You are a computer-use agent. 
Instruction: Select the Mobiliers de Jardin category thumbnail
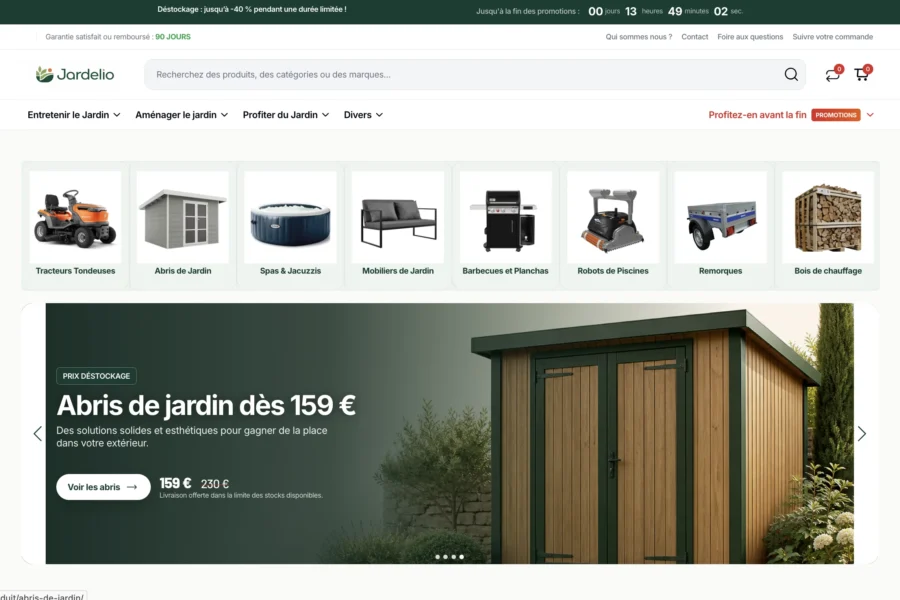click(x=398, y=217)
